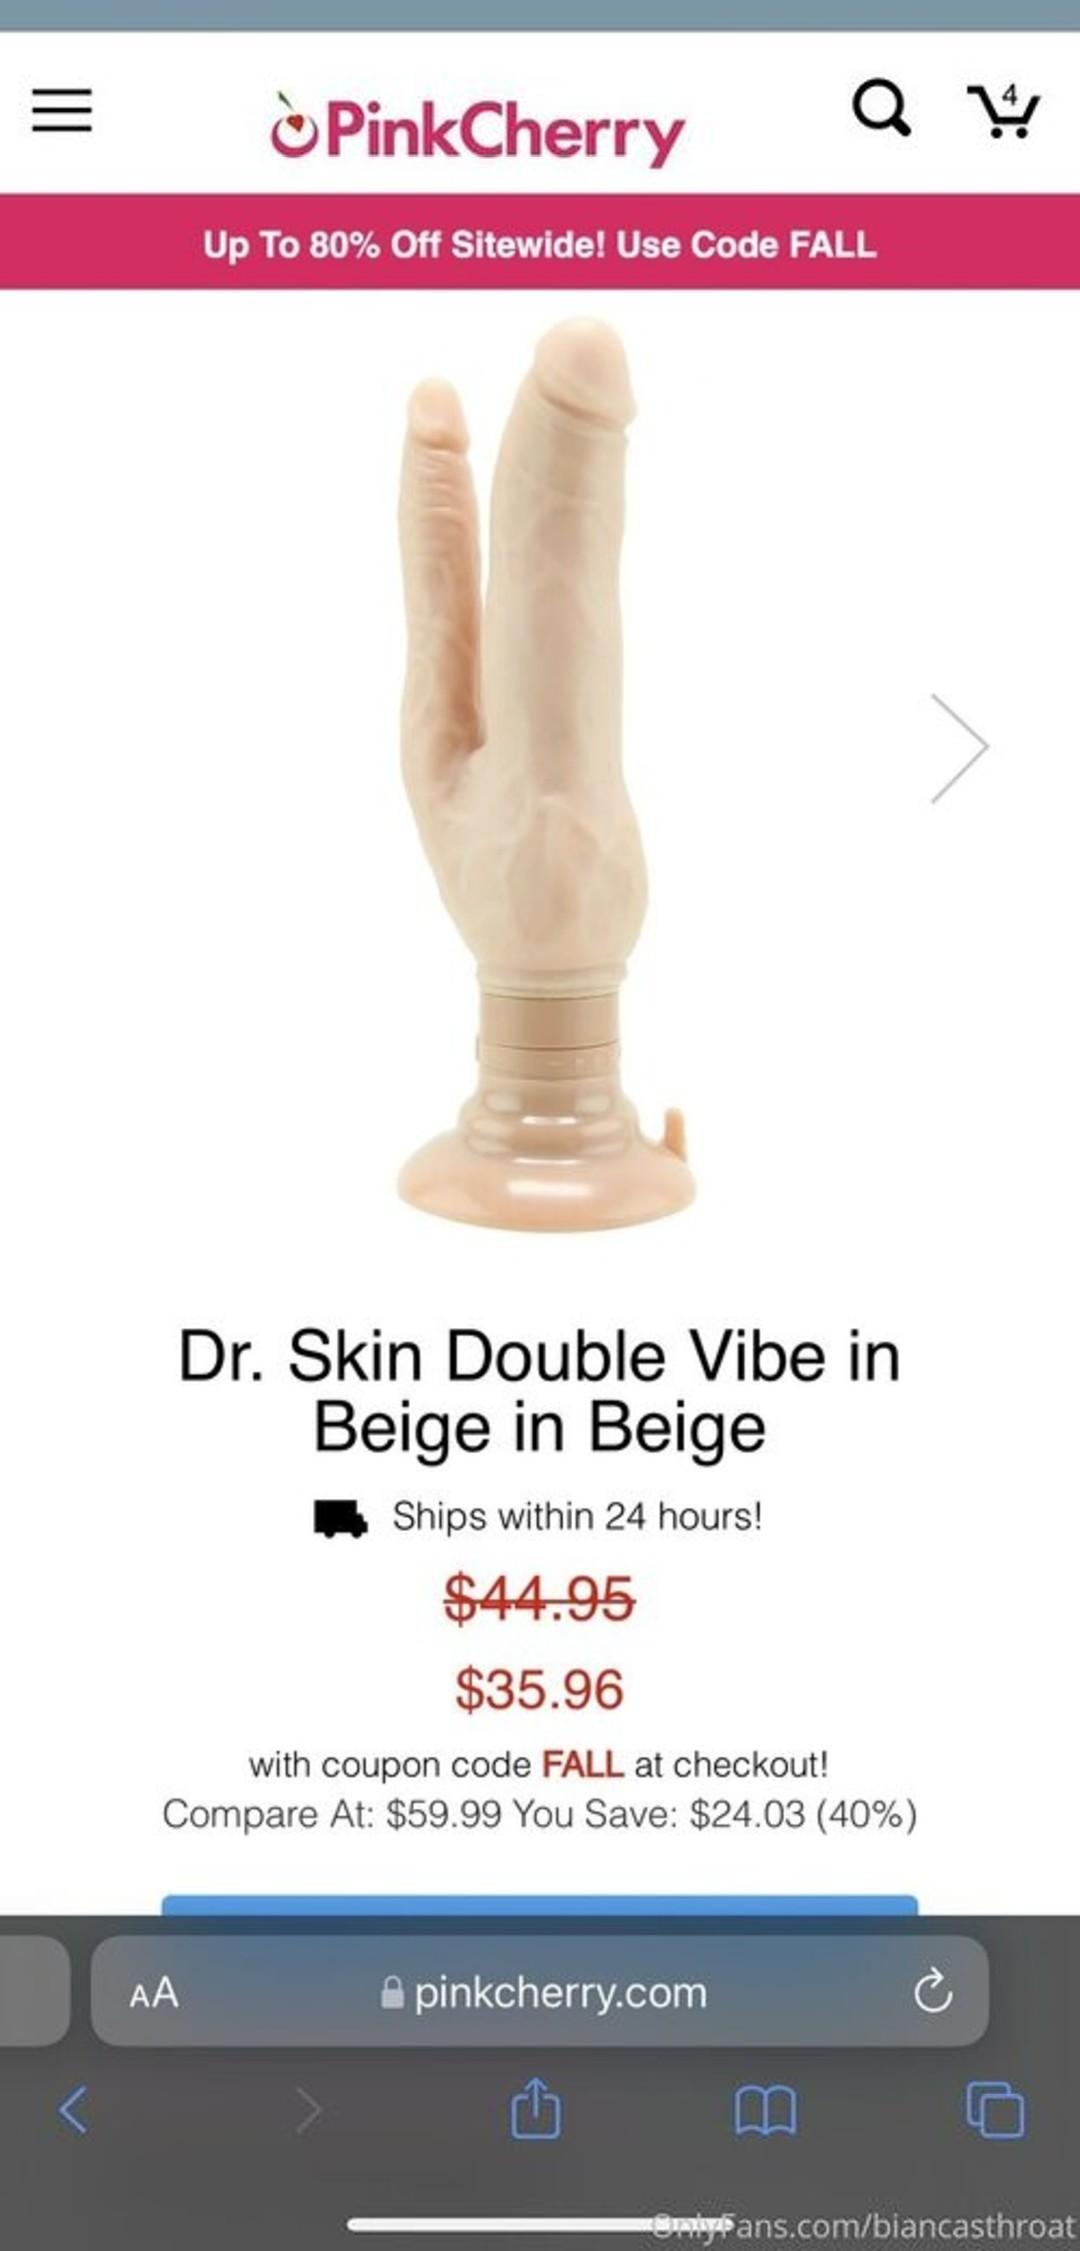Tap the Up To 80% Off Sitewide banner
The height and width of the screenshot is (2251, 1080).
(x=540, y=243)
